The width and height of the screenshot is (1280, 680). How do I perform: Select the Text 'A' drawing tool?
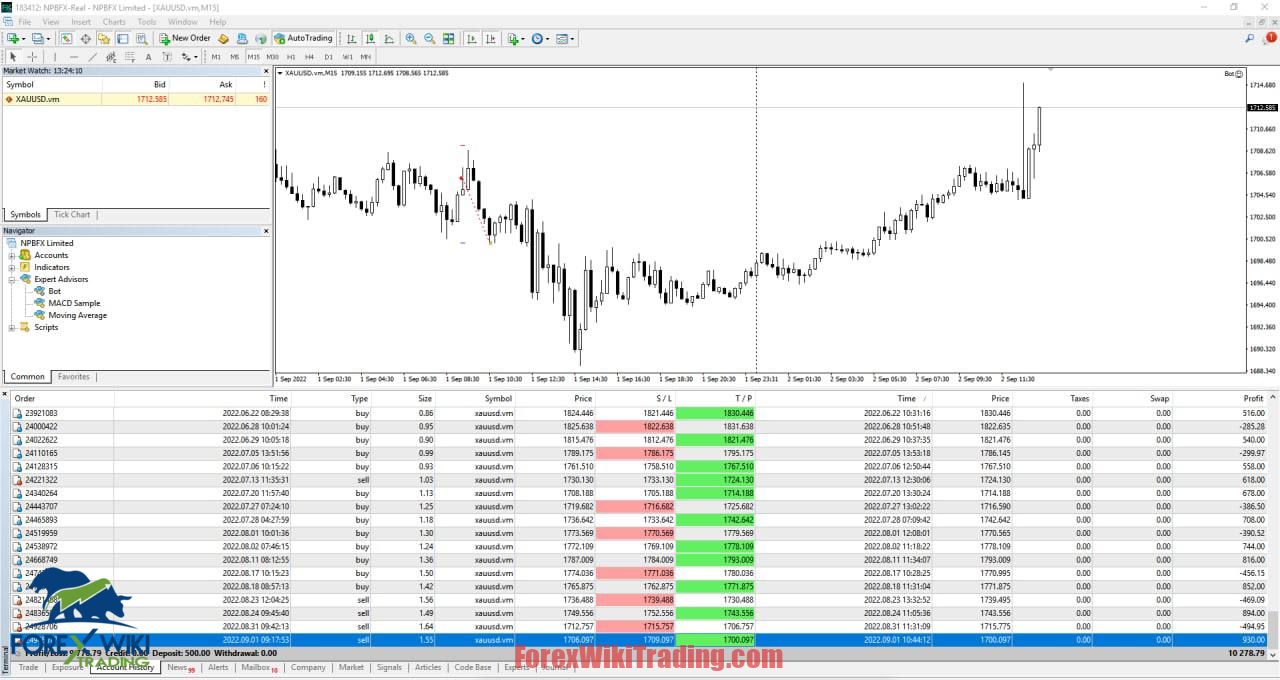148,57
